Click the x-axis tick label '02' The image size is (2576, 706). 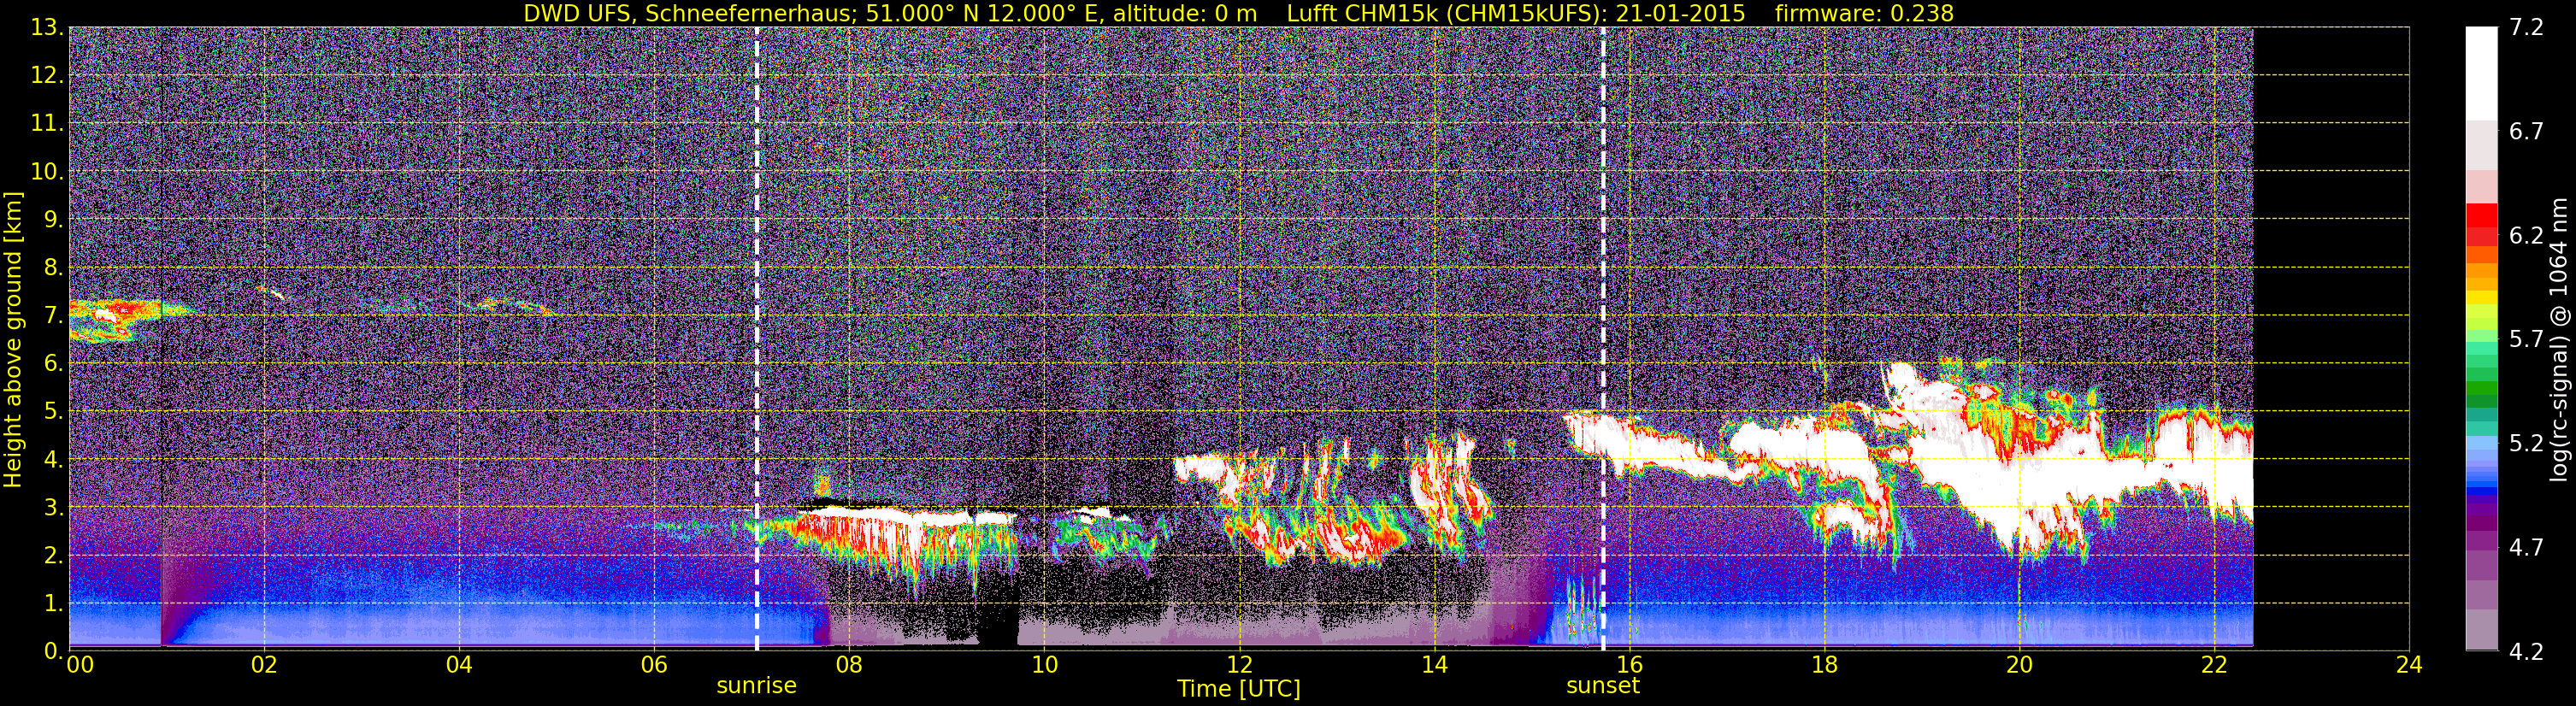[x=264, y=665]
